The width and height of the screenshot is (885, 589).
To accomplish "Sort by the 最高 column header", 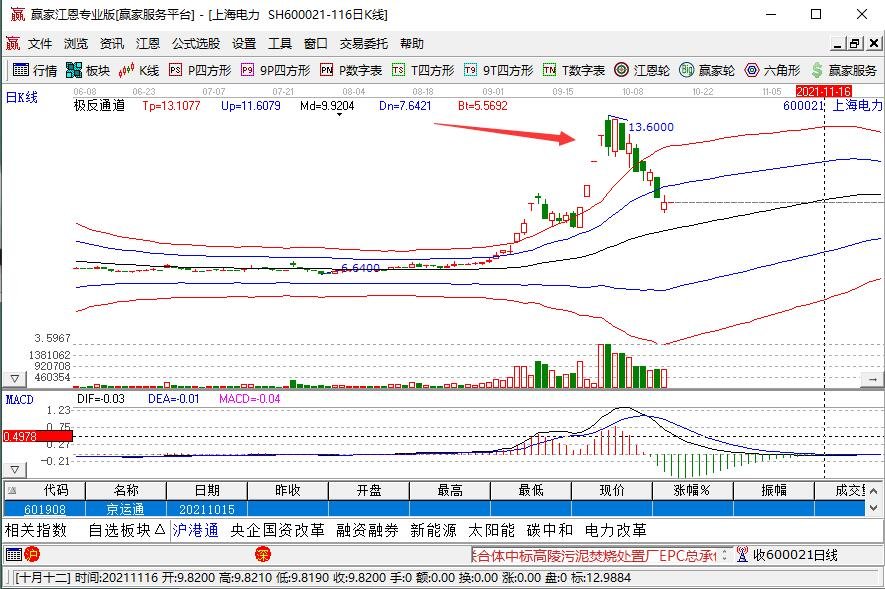I will click(450, 490).
